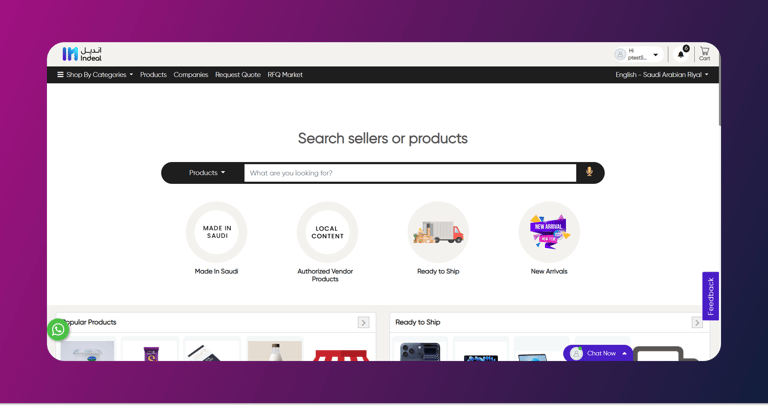
Task: Open Request Quote menu item
Action: click(x=238, y=75)
